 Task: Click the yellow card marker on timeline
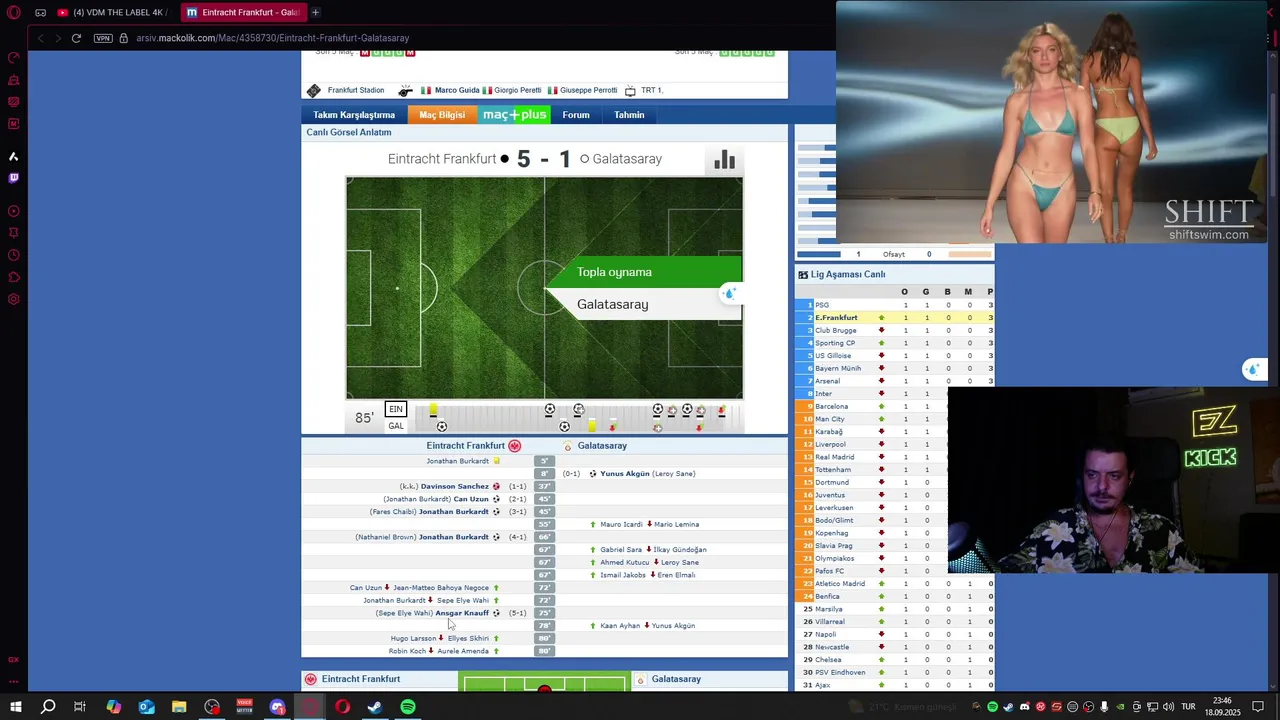point(433,410)
